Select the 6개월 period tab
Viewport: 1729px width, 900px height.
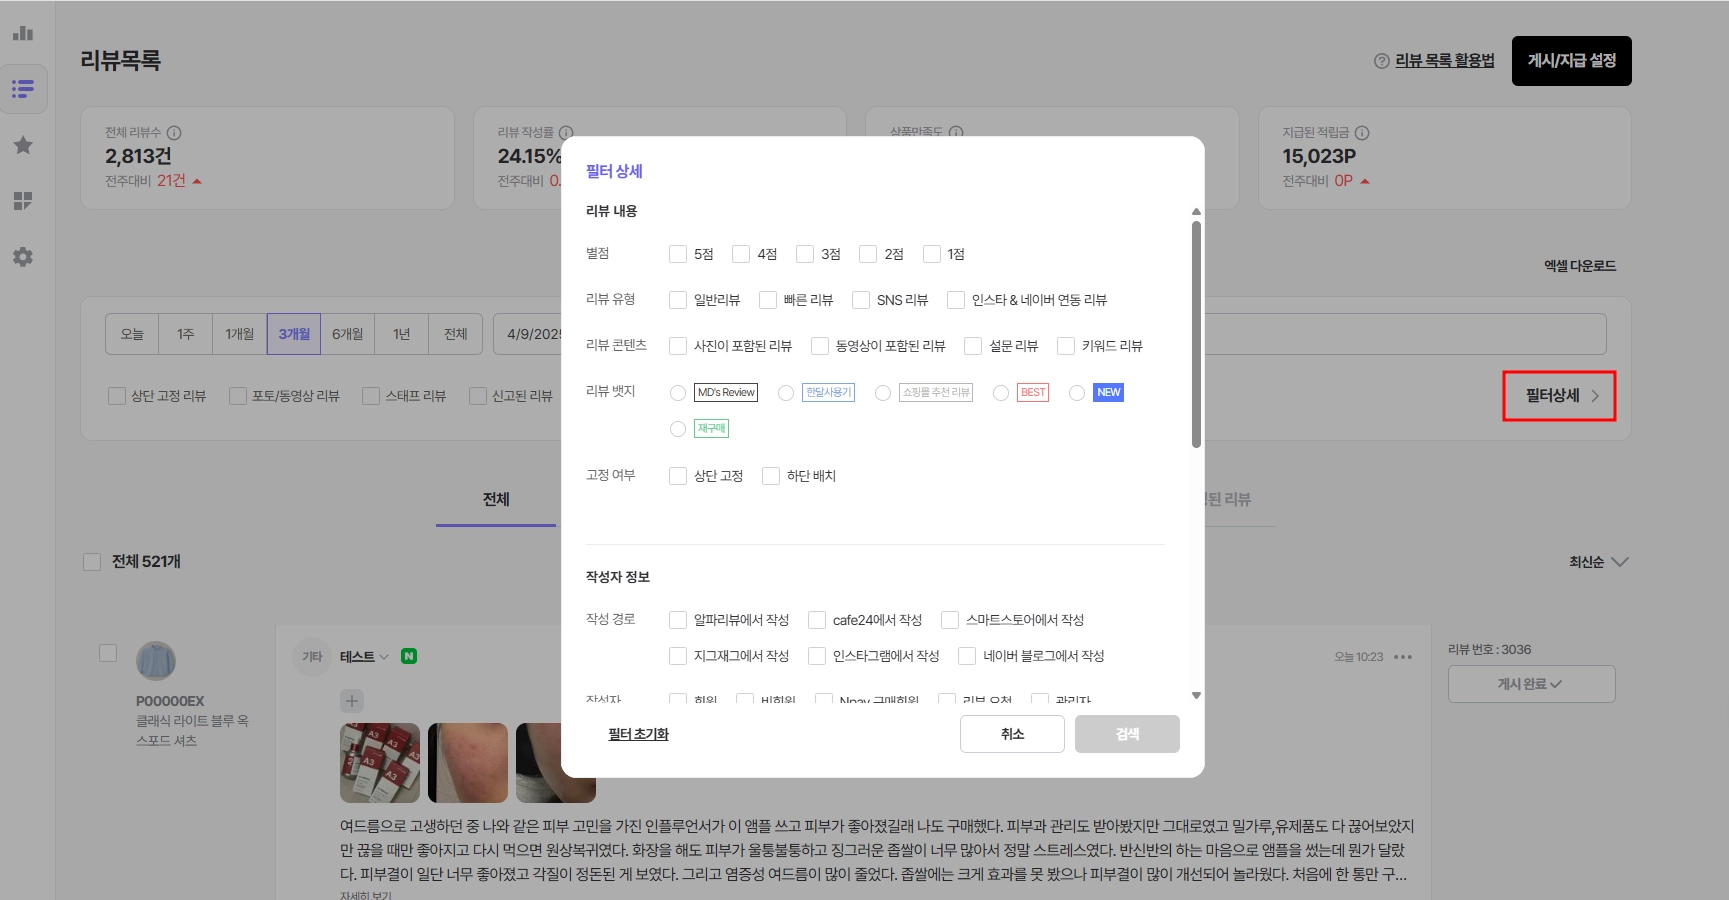(348, 334)
